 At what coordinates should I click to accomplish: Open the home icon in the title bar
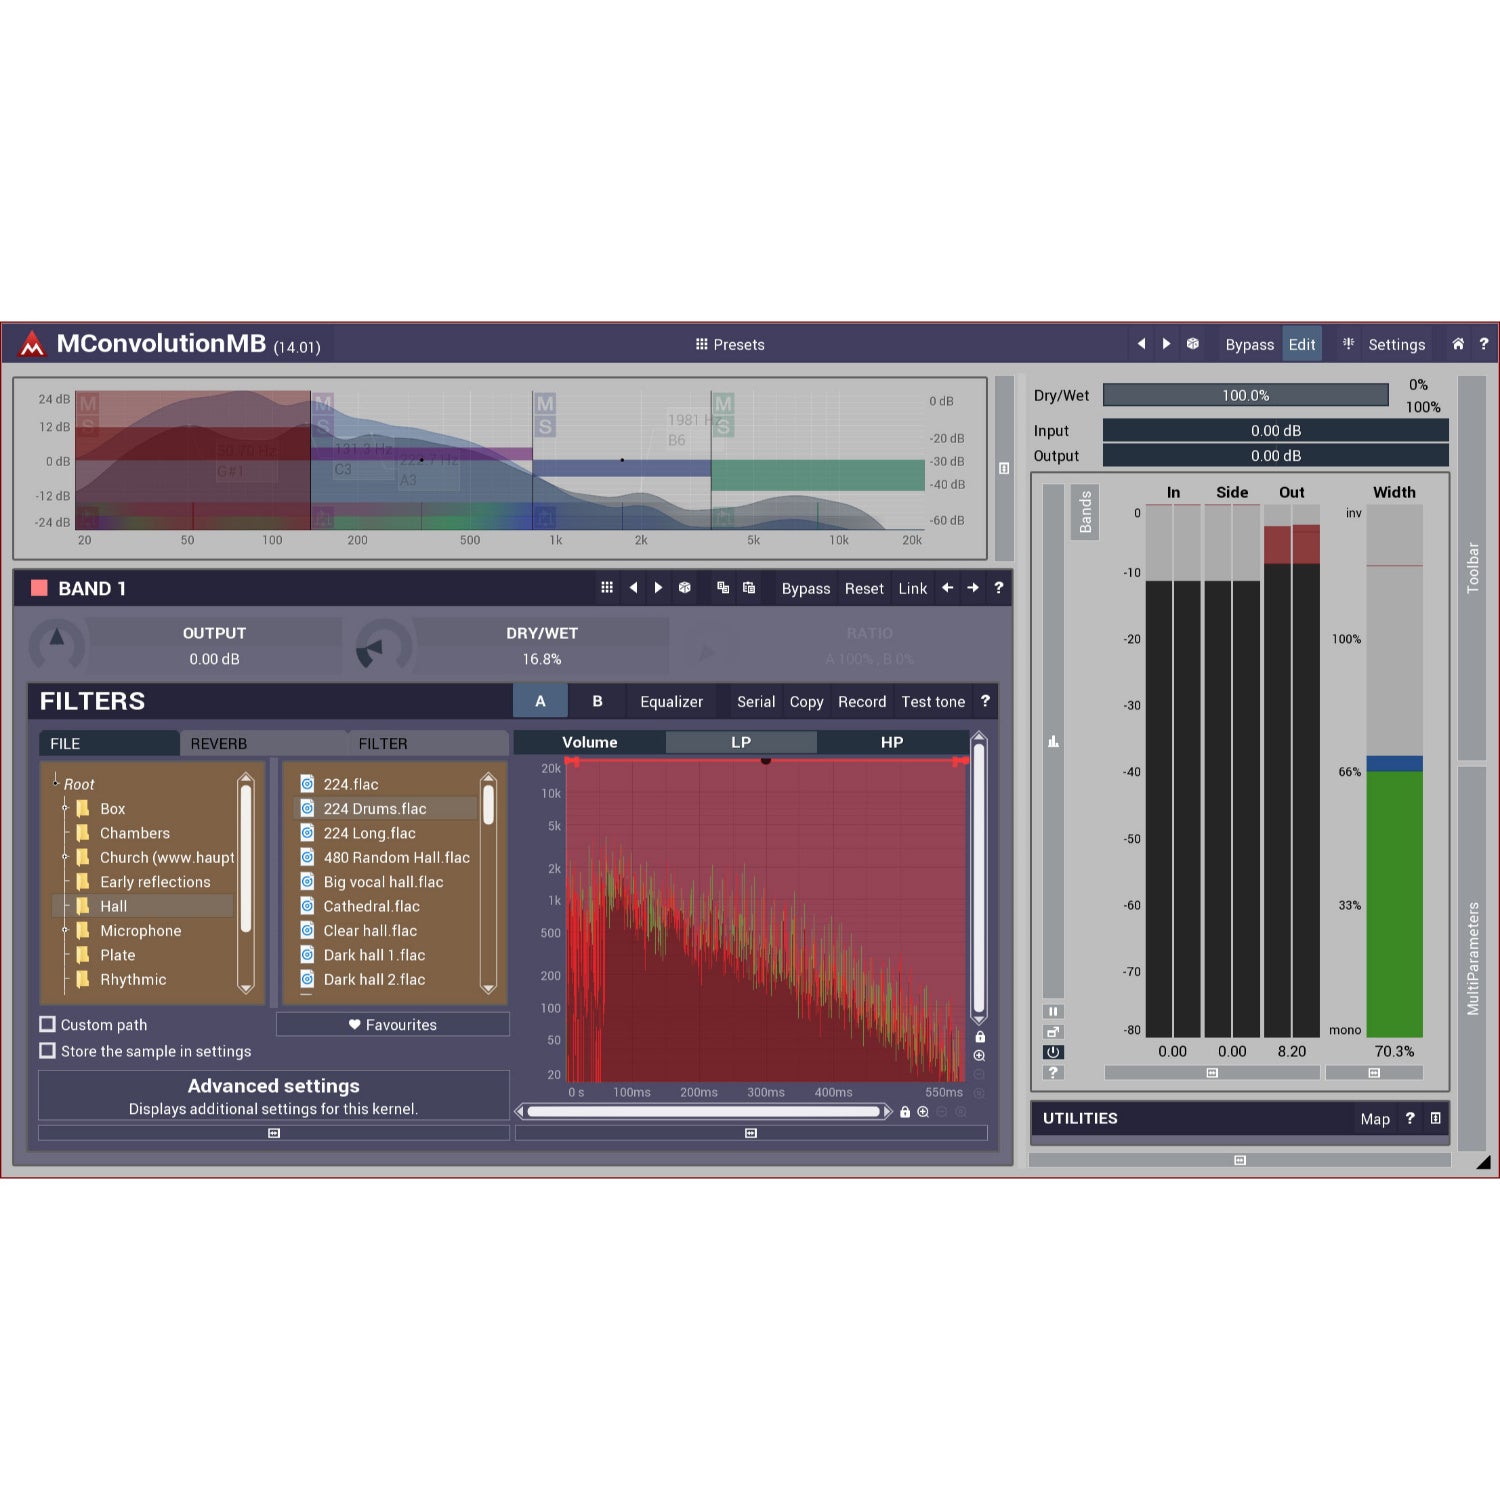point(1458,344)
